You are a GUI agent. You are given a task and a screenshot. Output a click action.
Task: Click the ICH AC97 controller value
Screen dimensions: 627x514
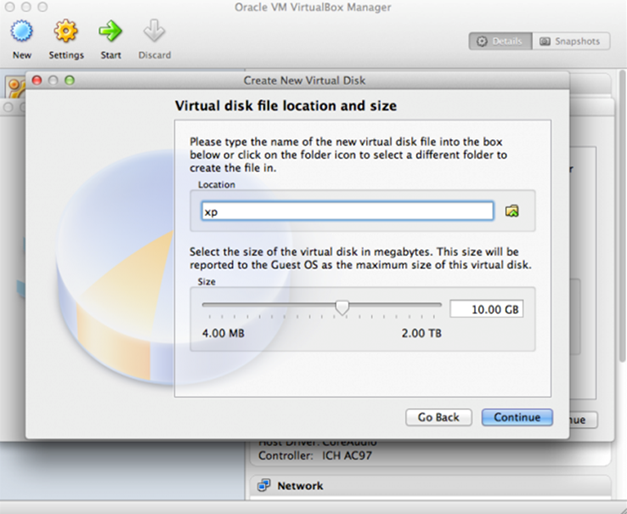[x=347, y=456]
